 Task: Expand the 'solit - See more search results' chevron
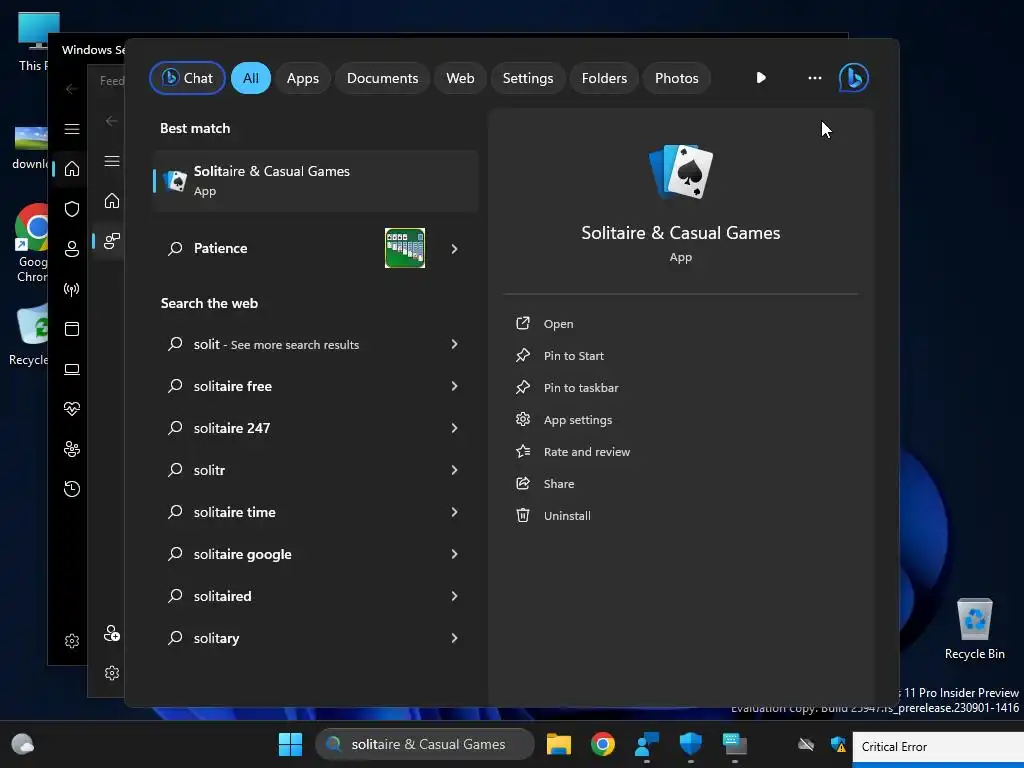pos(455,344)
